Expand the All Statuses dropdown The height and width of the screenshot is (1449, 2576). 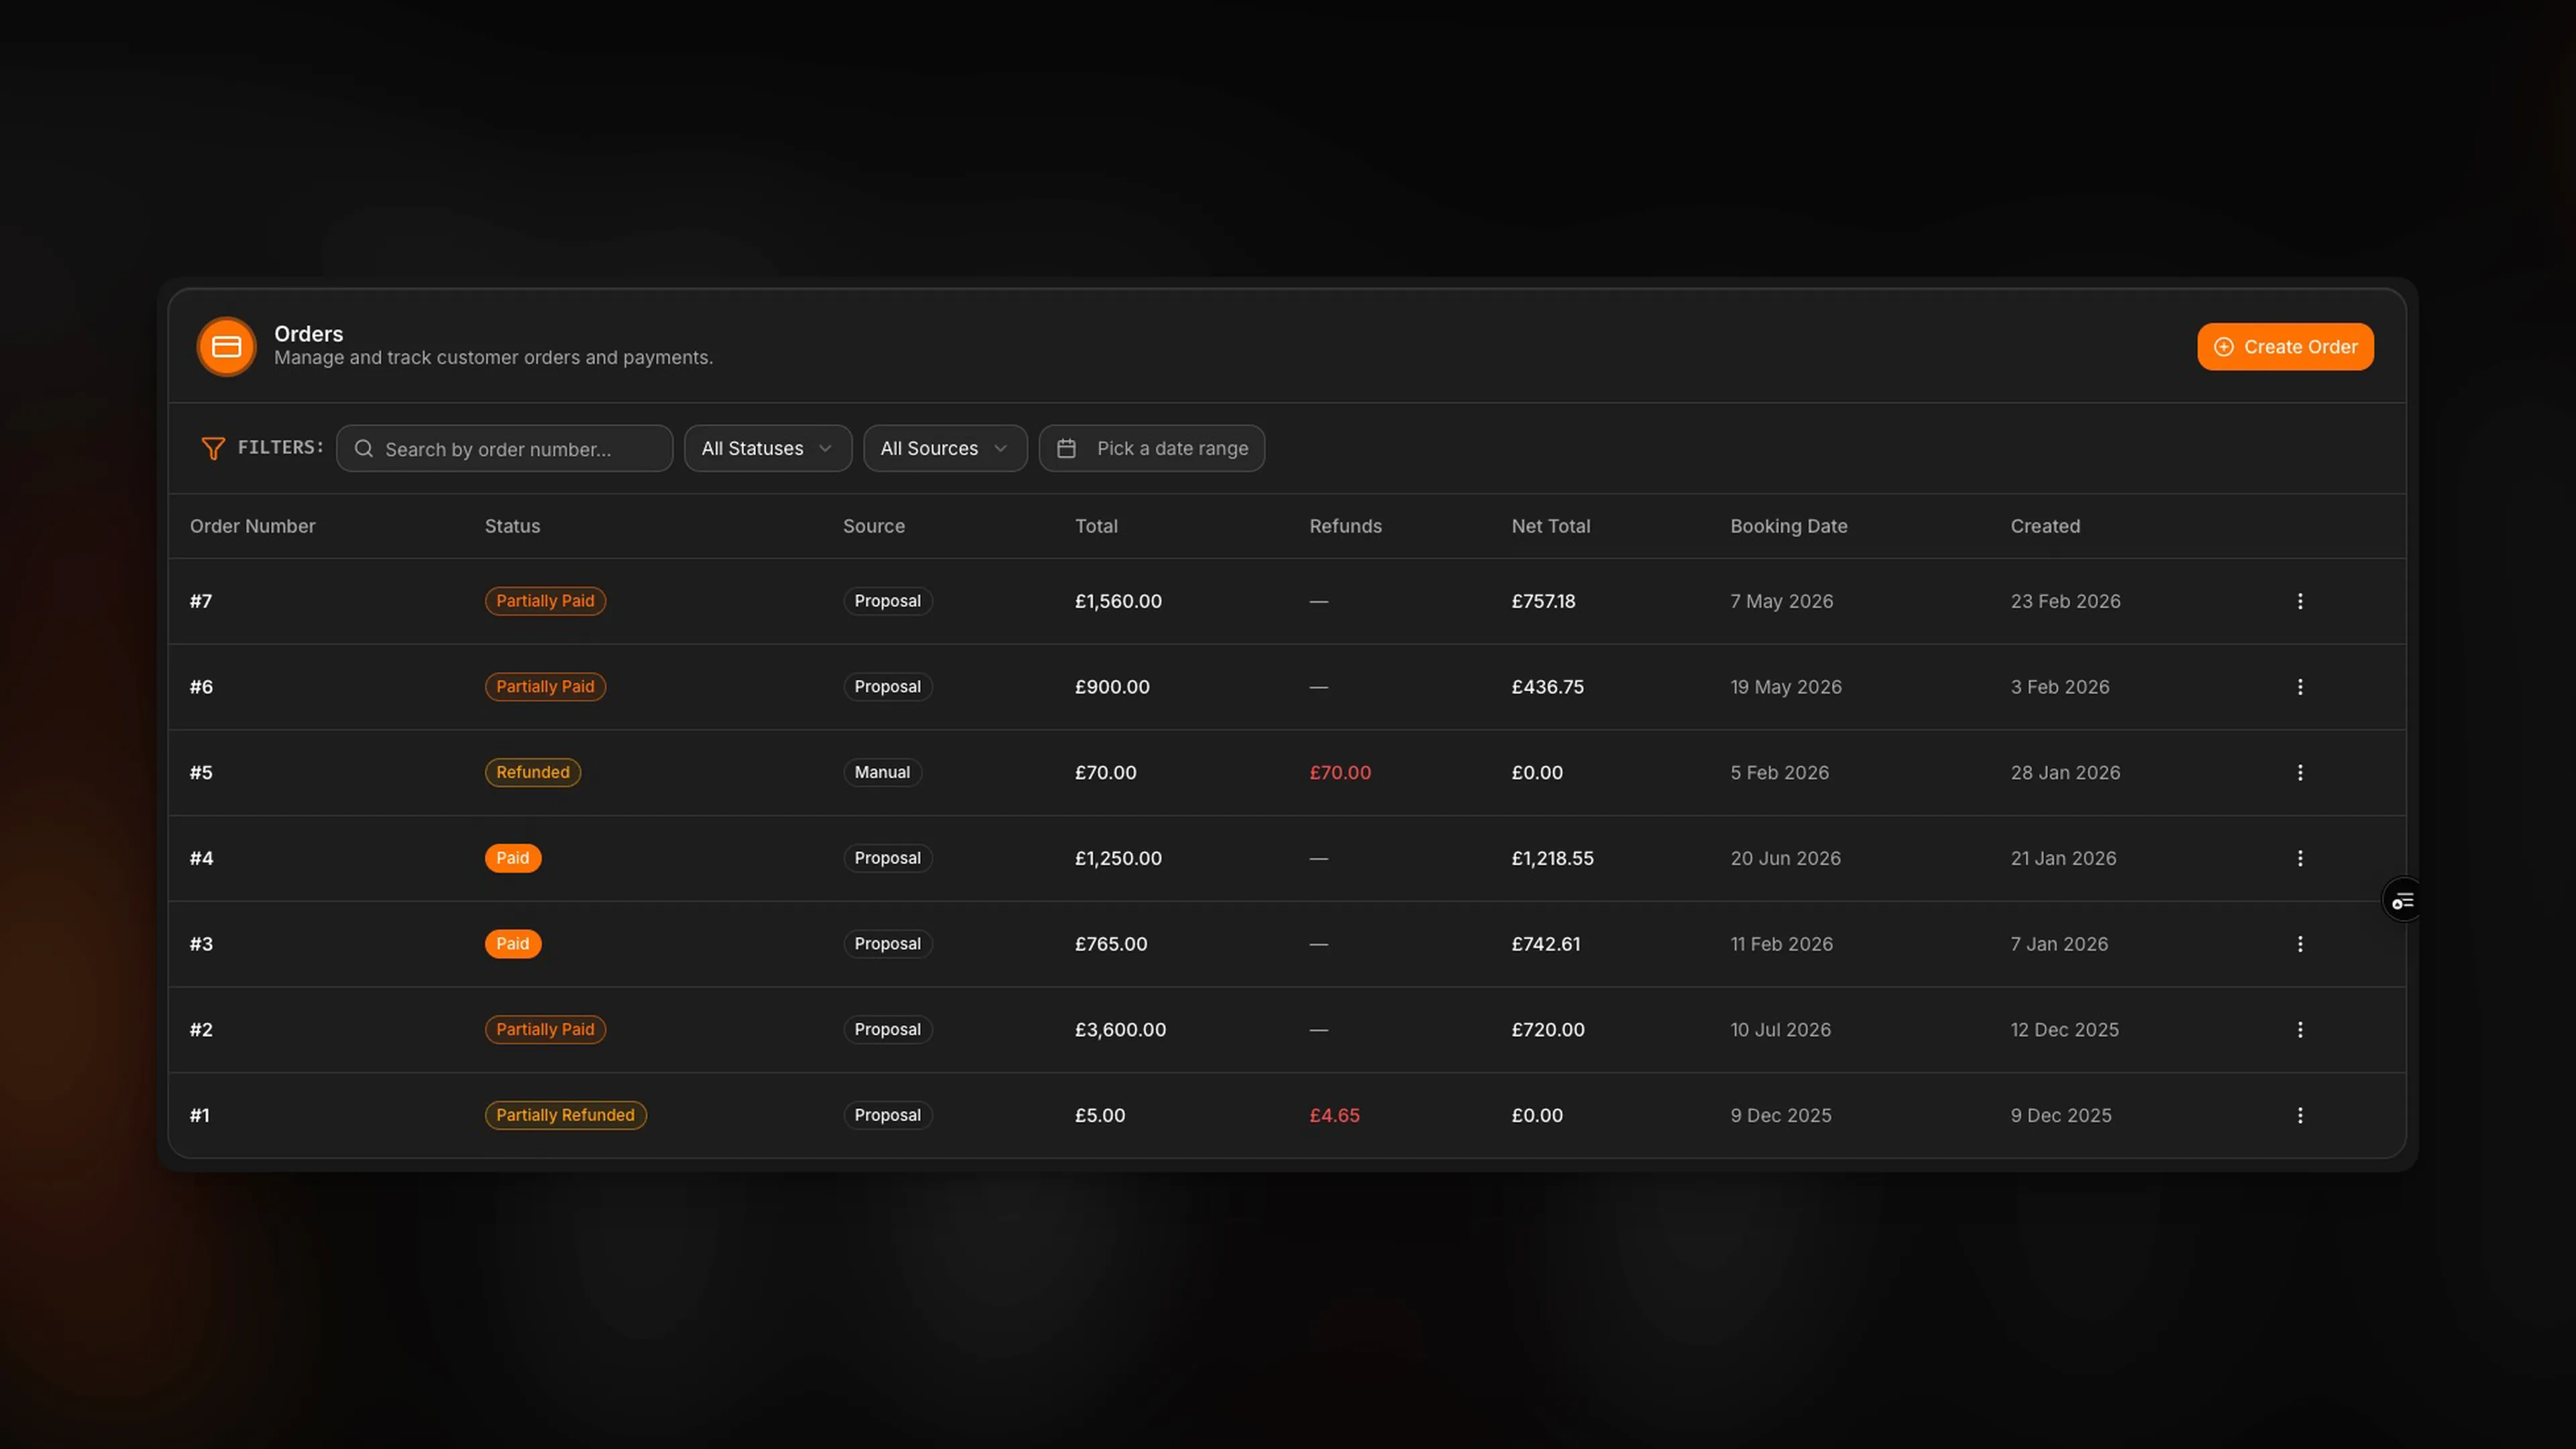[767, 448]
